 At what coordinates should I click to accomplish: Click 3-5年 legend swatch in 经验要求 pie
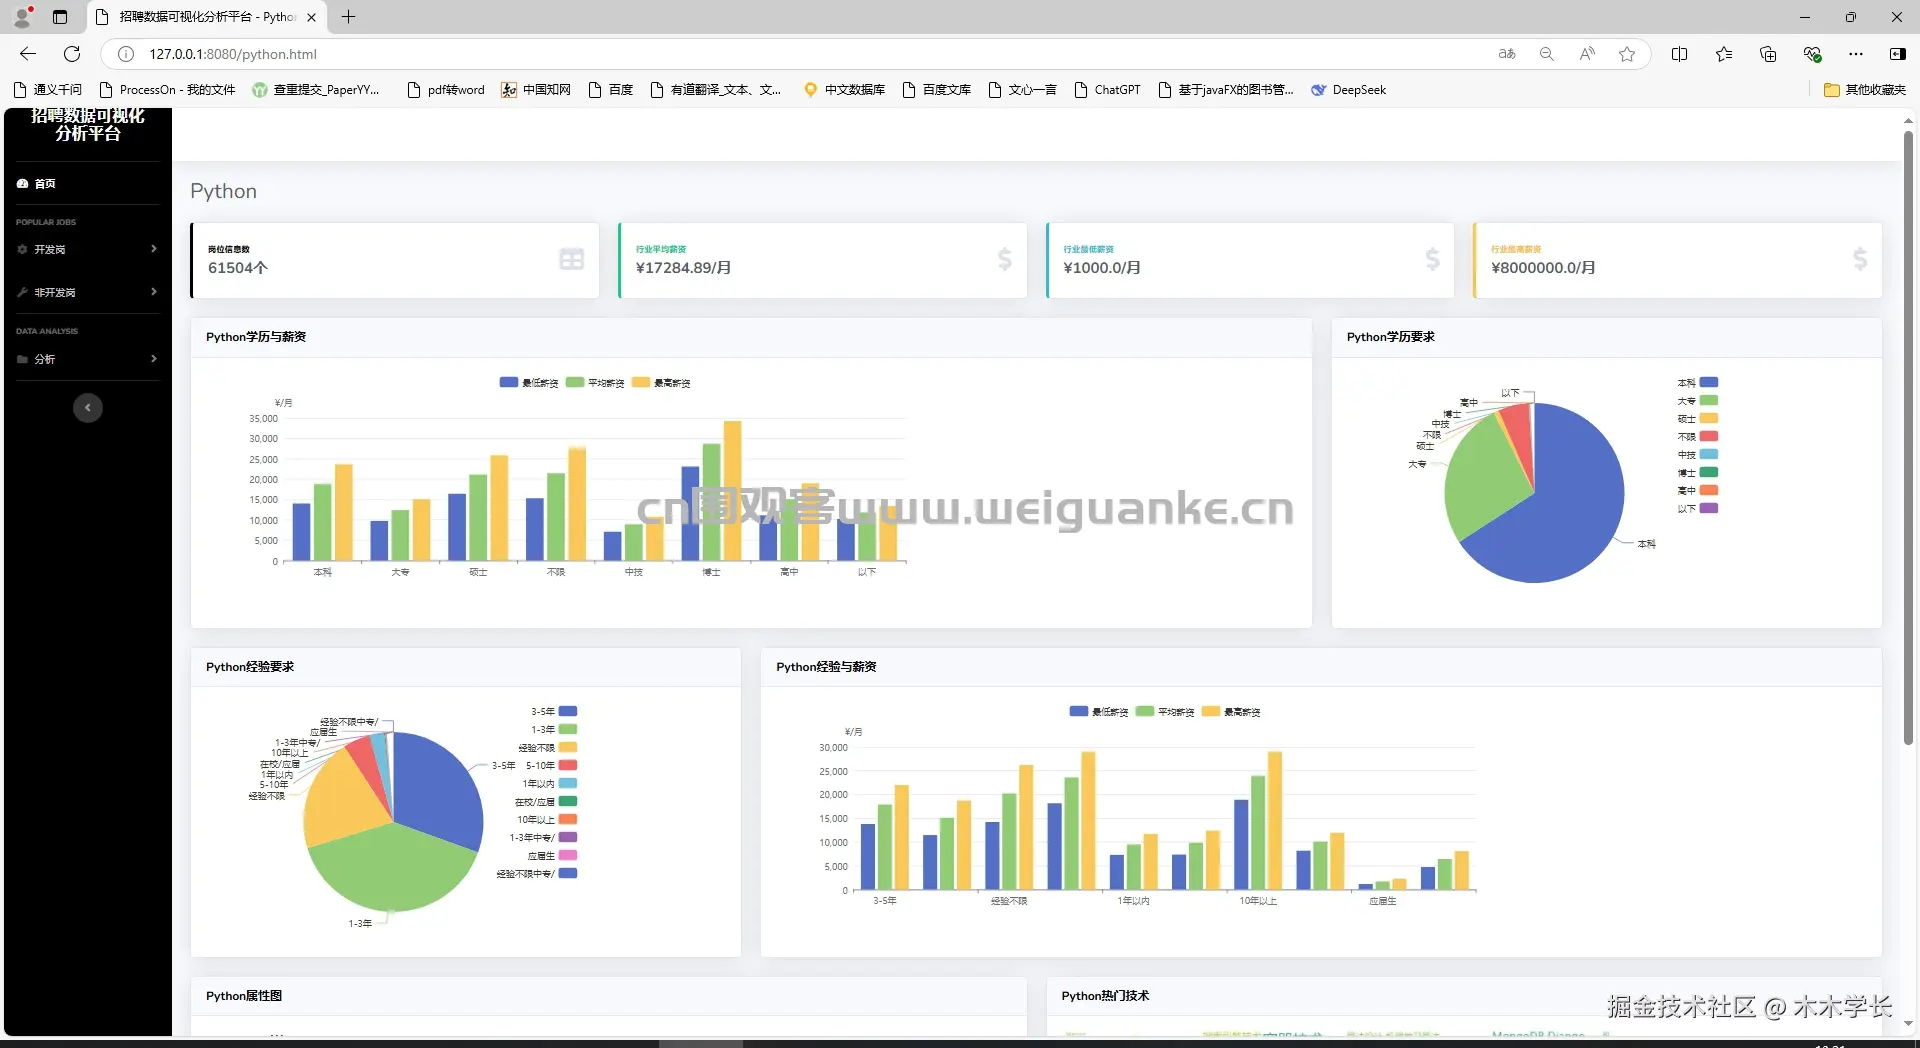click(568, 711)
